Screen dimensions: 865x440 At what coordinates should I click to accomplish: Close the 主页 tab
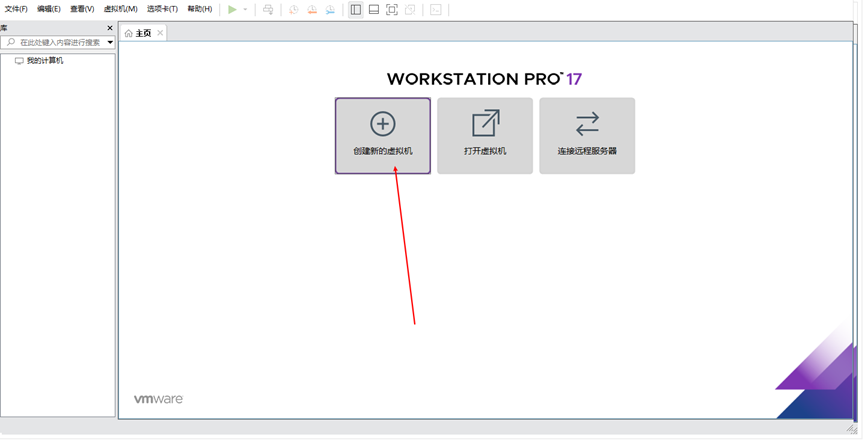[160, 33]
